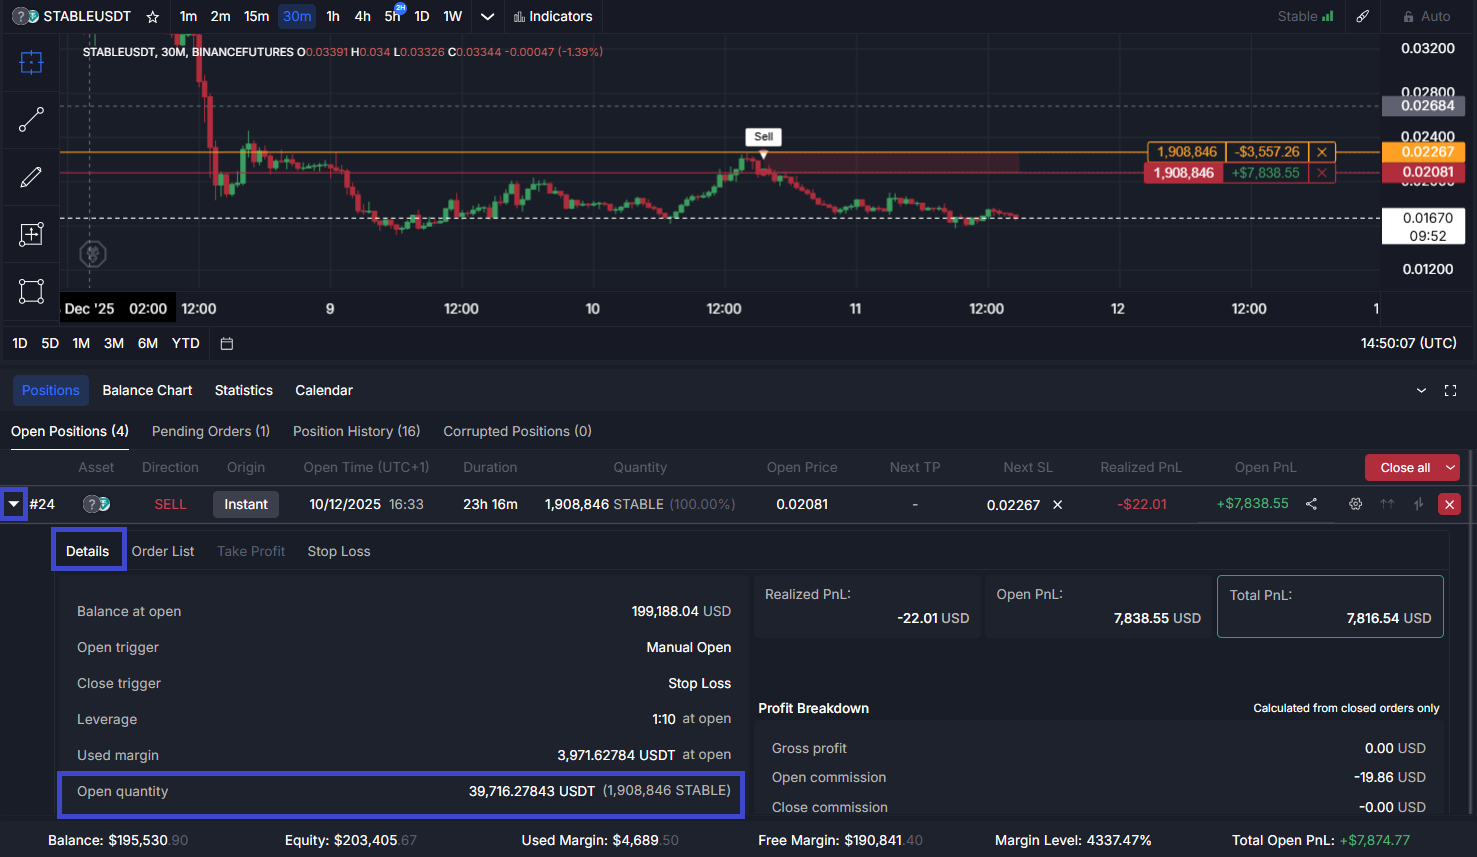Open the calendar date range picker
This screenshot has width=1477, height=857.
(x=227, y=344)
